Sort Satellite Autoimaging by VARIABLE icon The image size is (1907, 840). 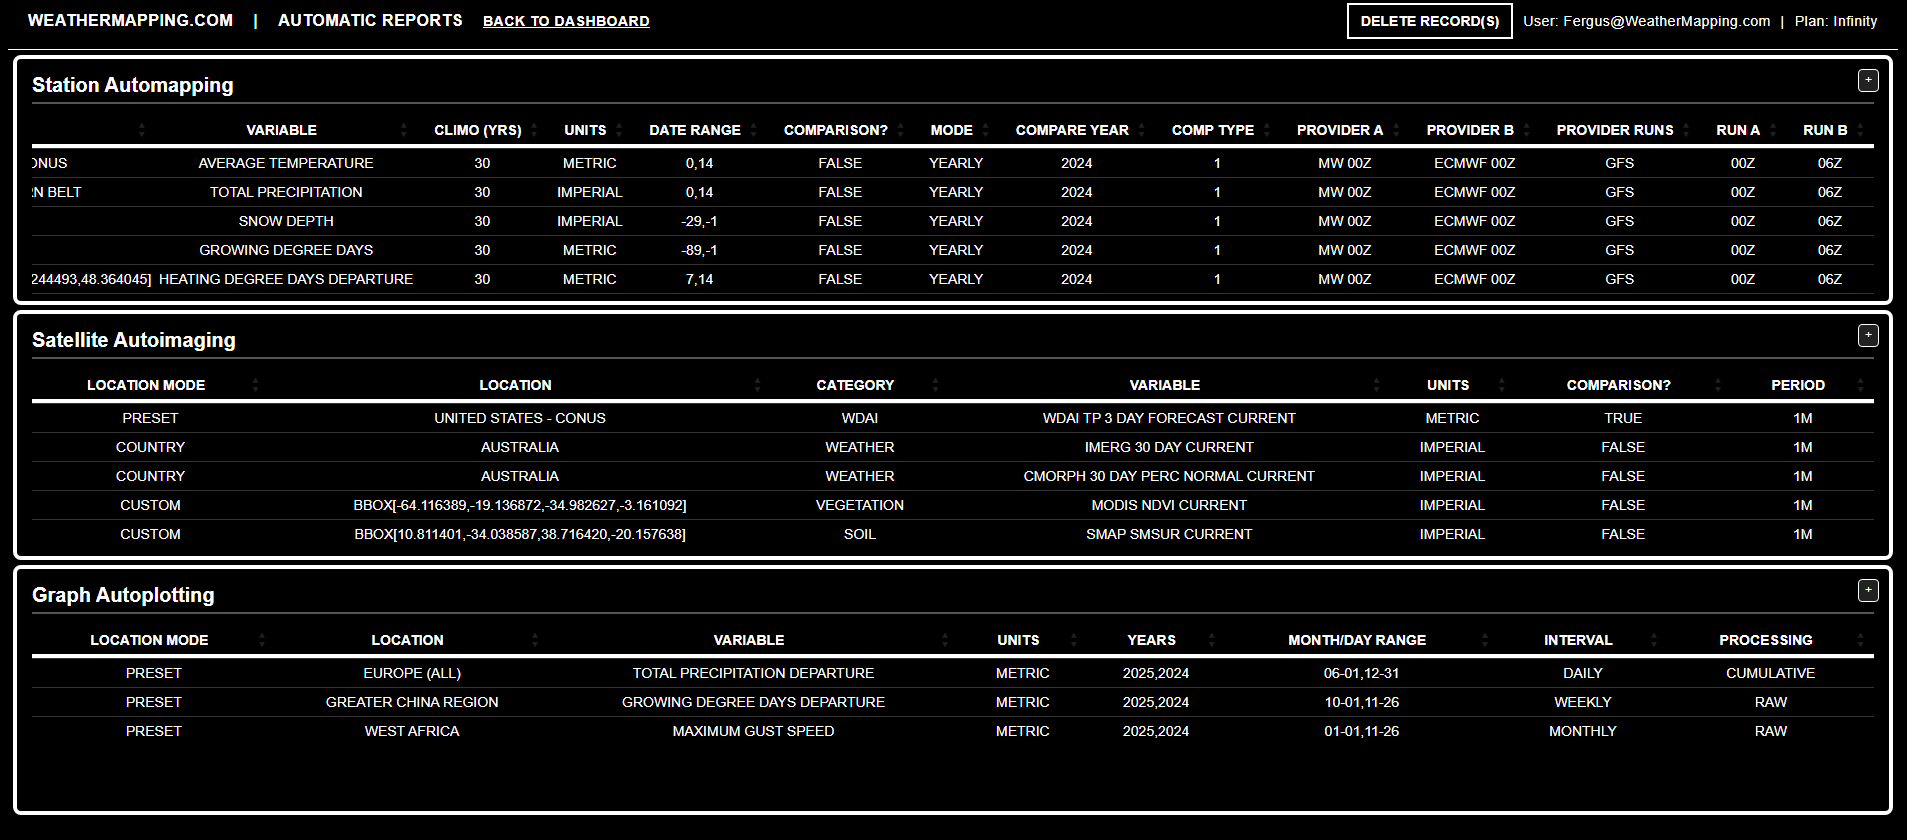coord(1376,385)
